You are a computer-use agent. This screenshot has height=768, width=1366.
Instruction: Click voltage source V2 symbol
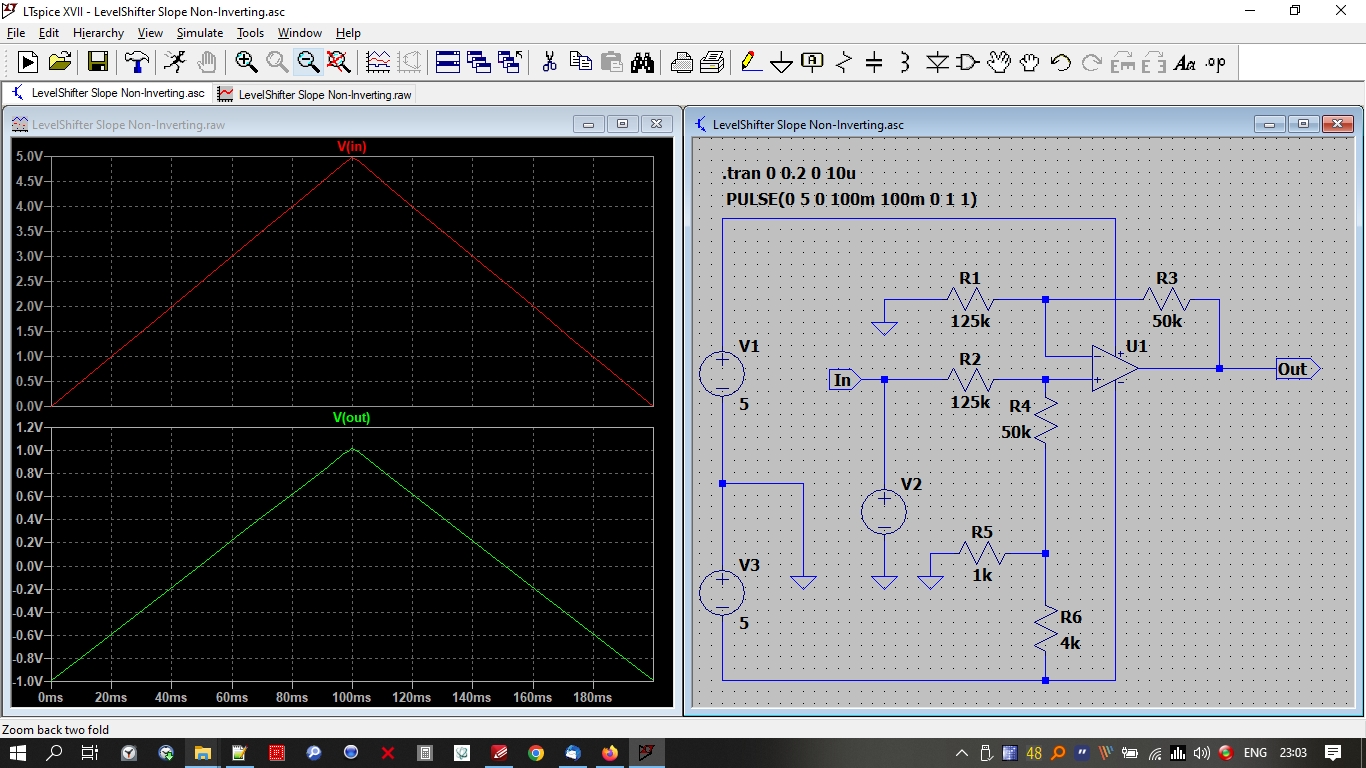point(884,511)
